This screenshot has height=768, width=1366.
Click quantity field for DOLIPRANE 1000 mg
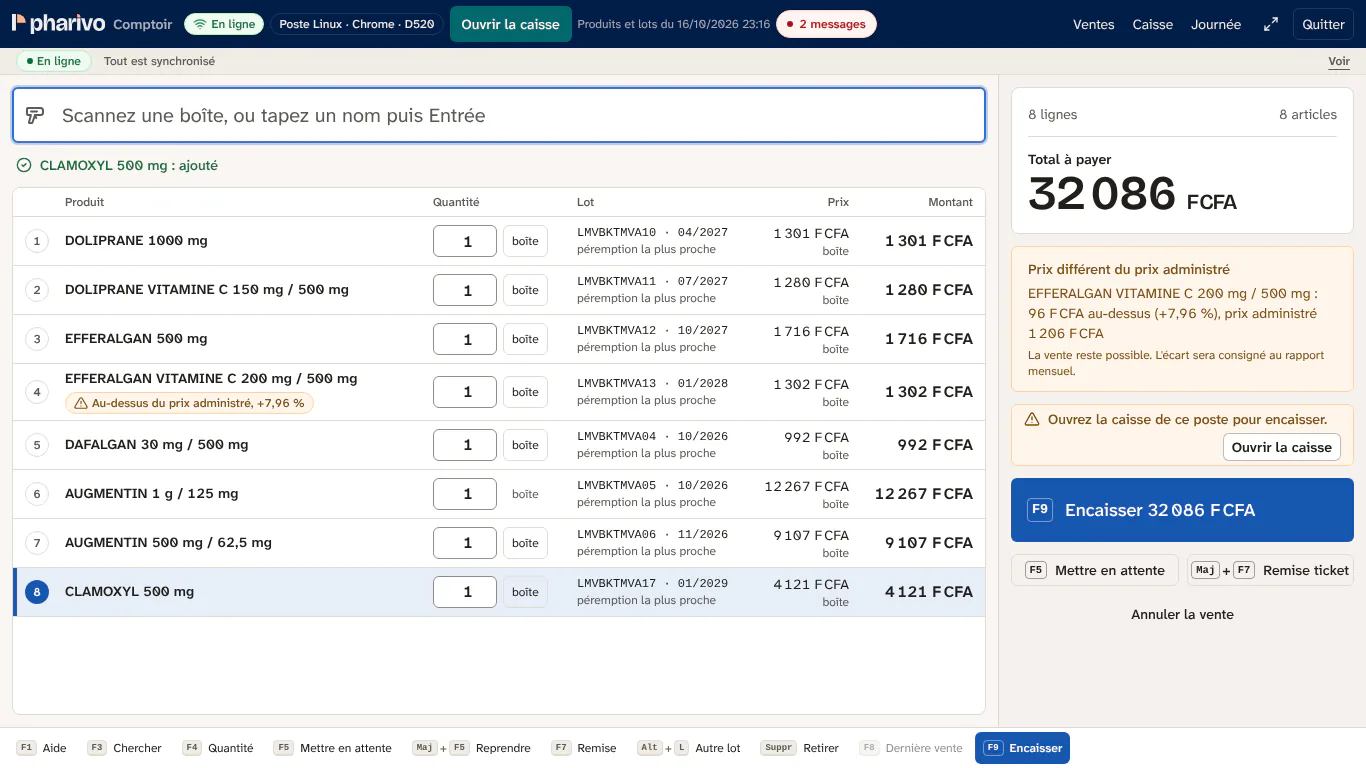point(465,241)
